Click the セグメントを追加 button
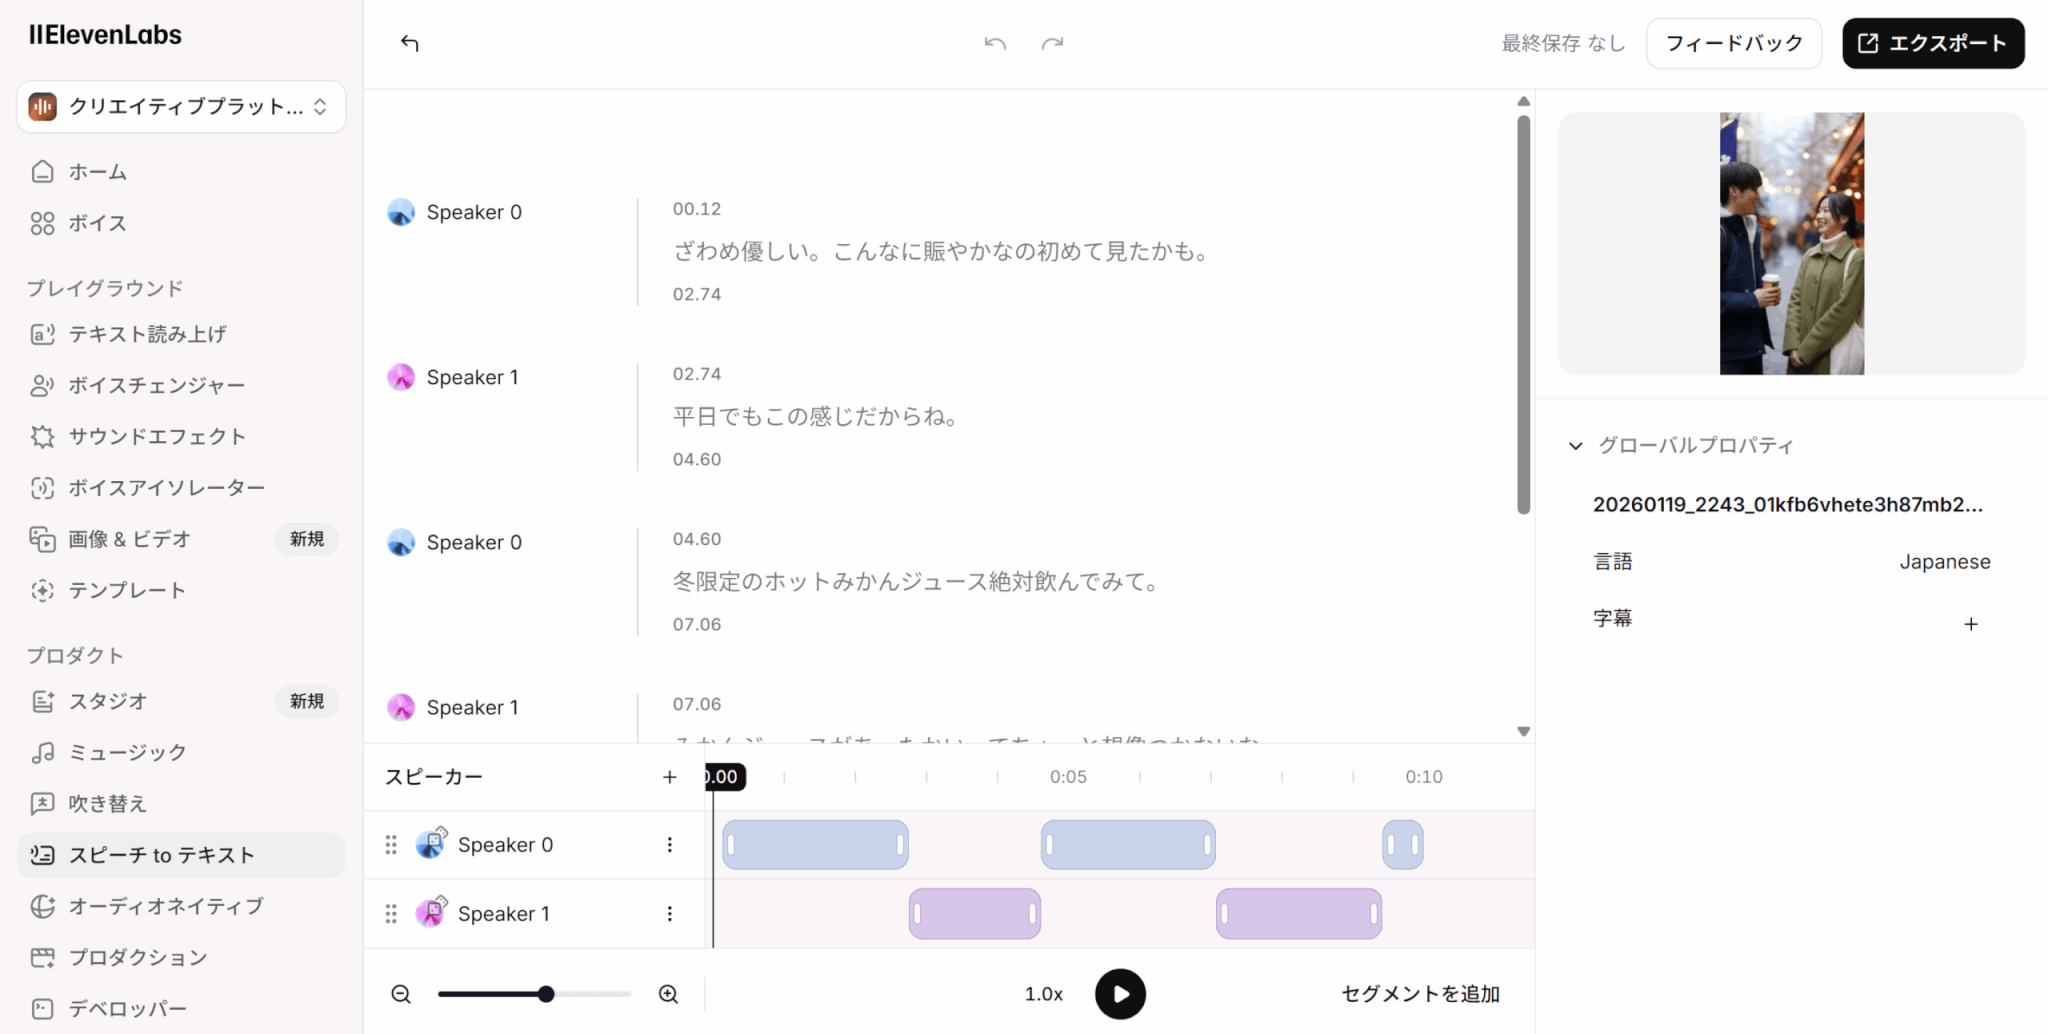2048x1034 pixels. [x=1419, y=994]
